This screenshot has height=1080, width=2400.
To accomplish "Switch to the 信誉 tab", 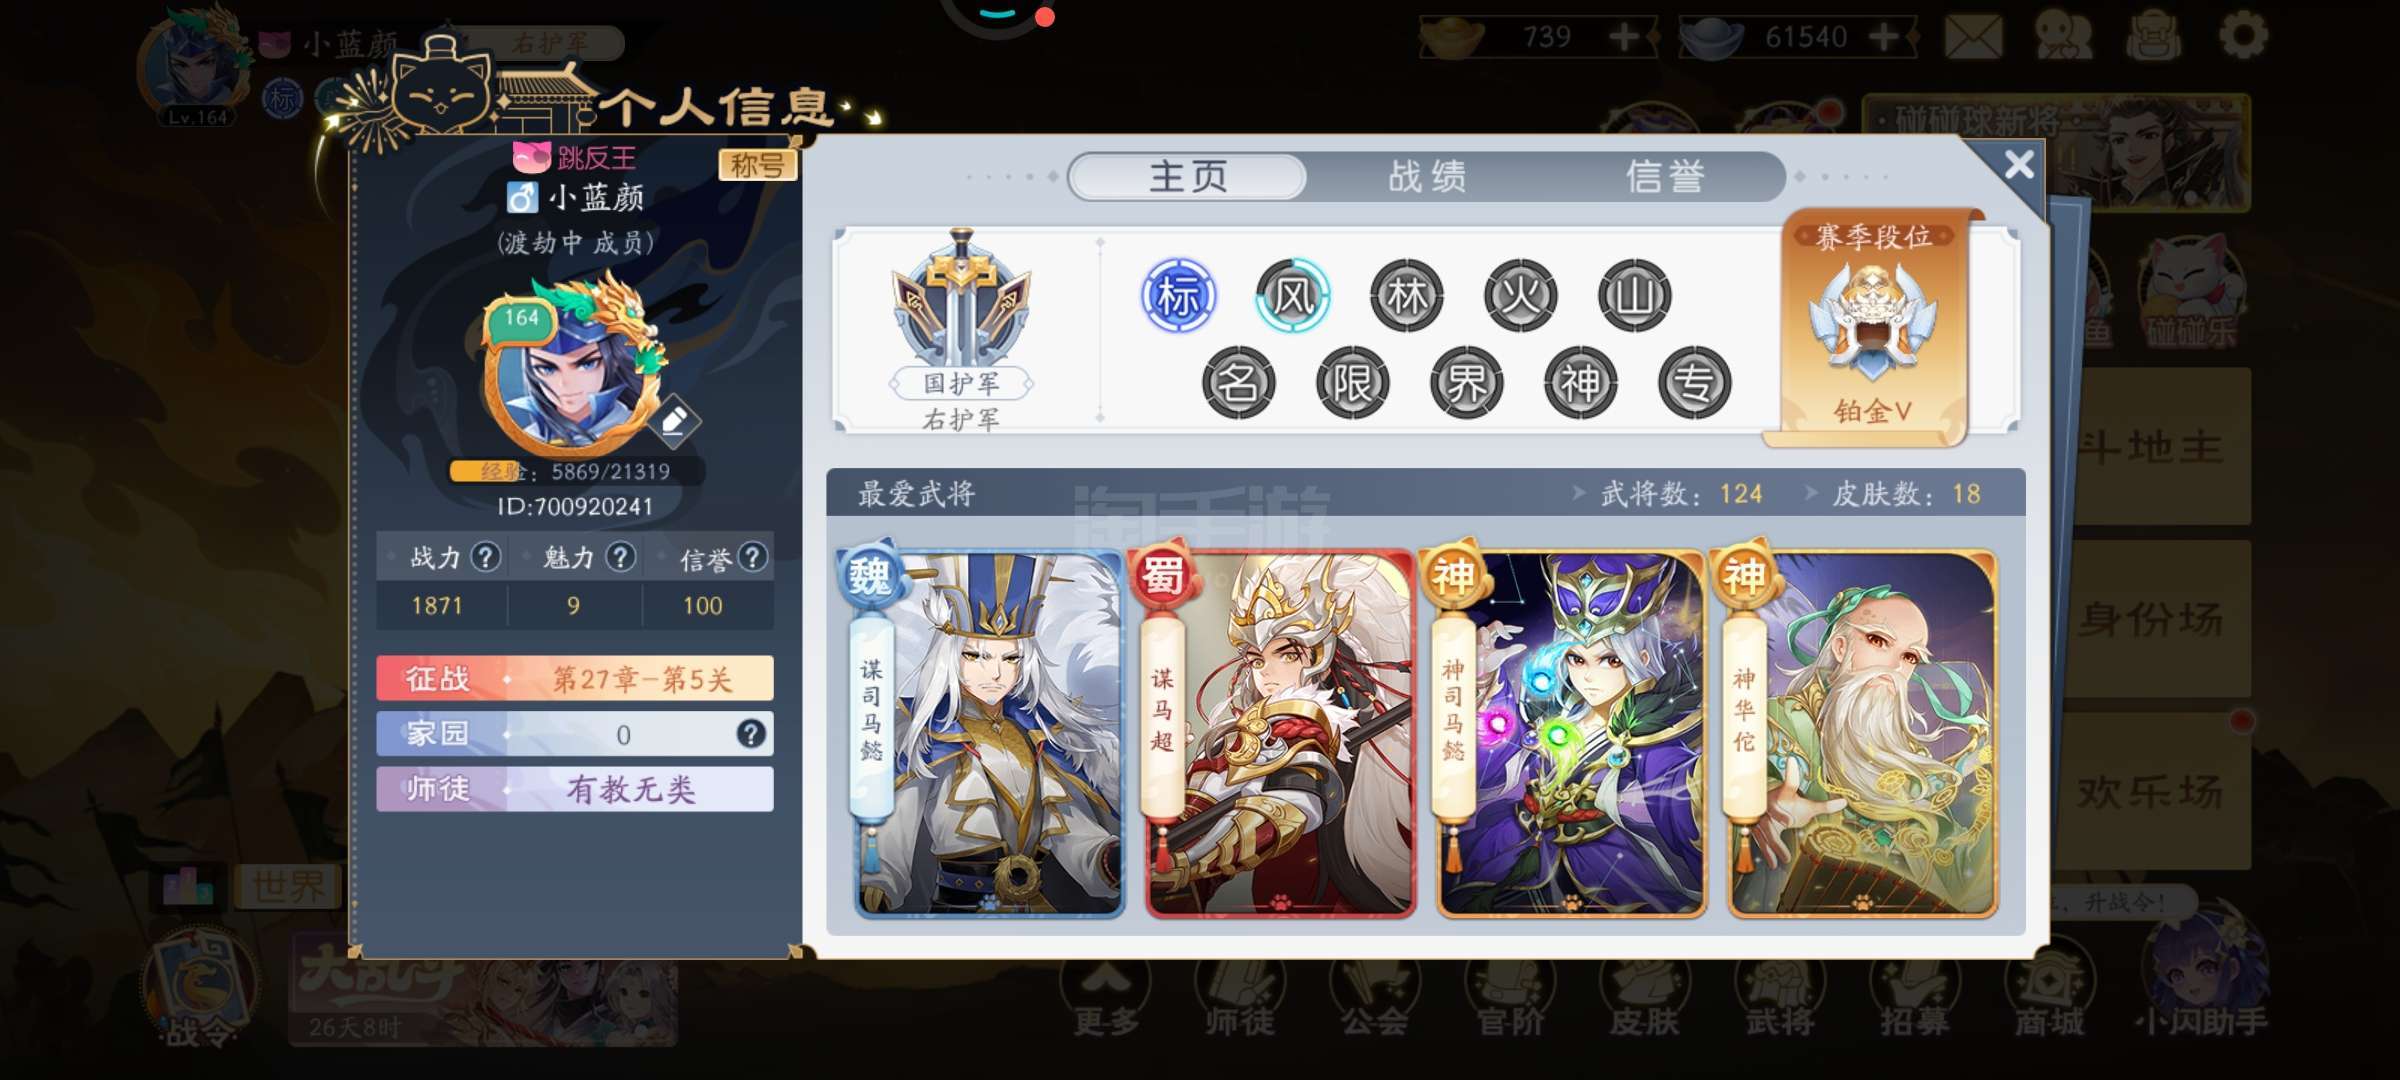I will coord(1665,177).
